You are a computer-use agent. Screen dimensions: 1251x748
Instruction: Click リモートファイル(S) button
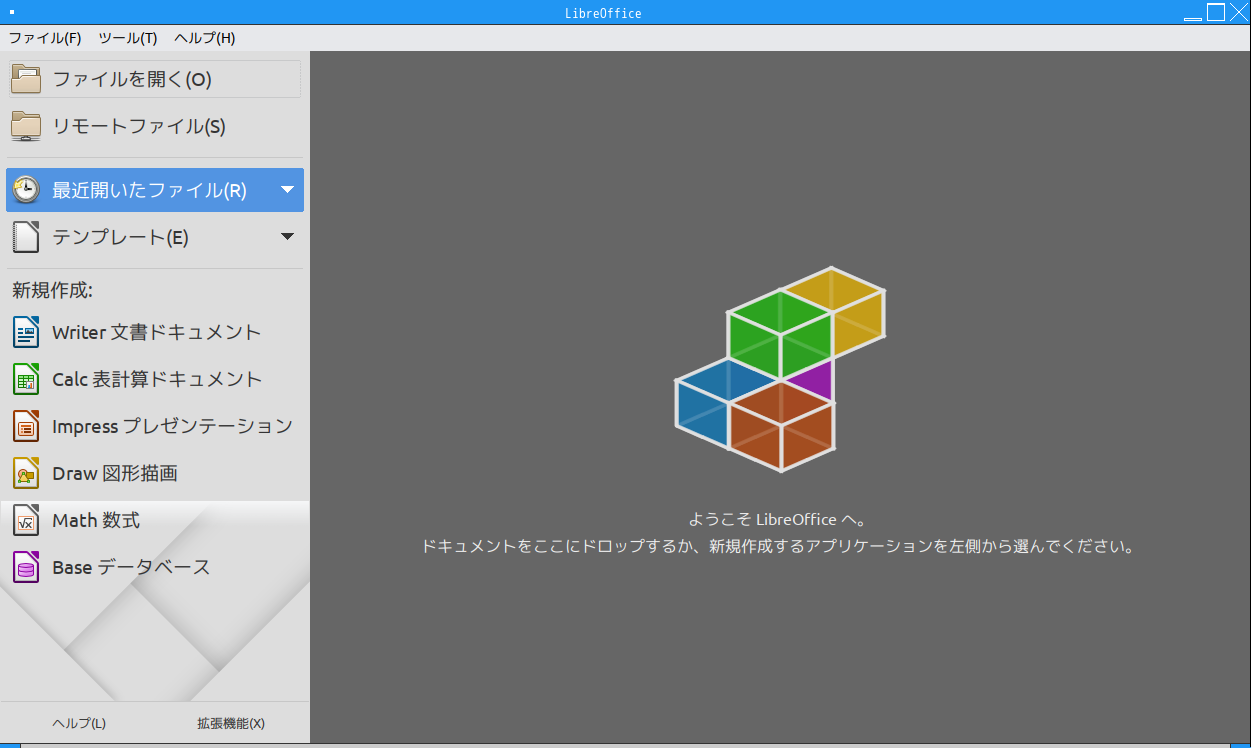(154, 126)
